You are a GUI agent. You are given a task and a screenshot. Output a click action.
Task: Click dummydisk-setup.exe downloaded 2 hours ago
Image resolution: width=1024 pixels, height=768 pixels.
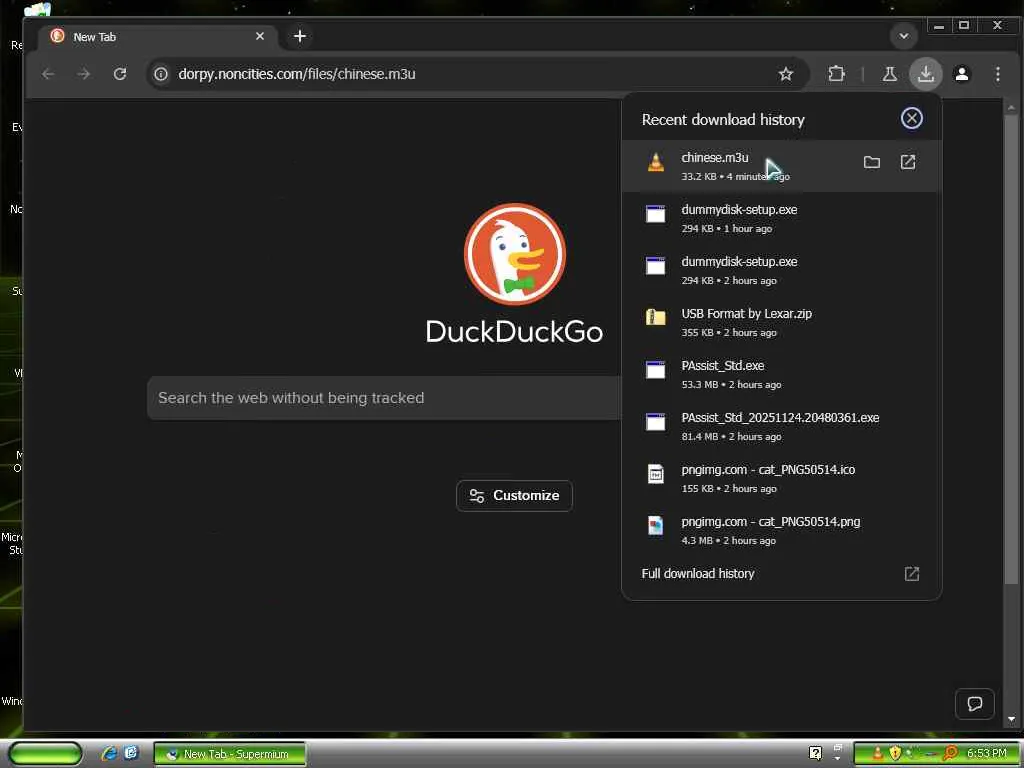pyautogui.click(x=781, y=270)
